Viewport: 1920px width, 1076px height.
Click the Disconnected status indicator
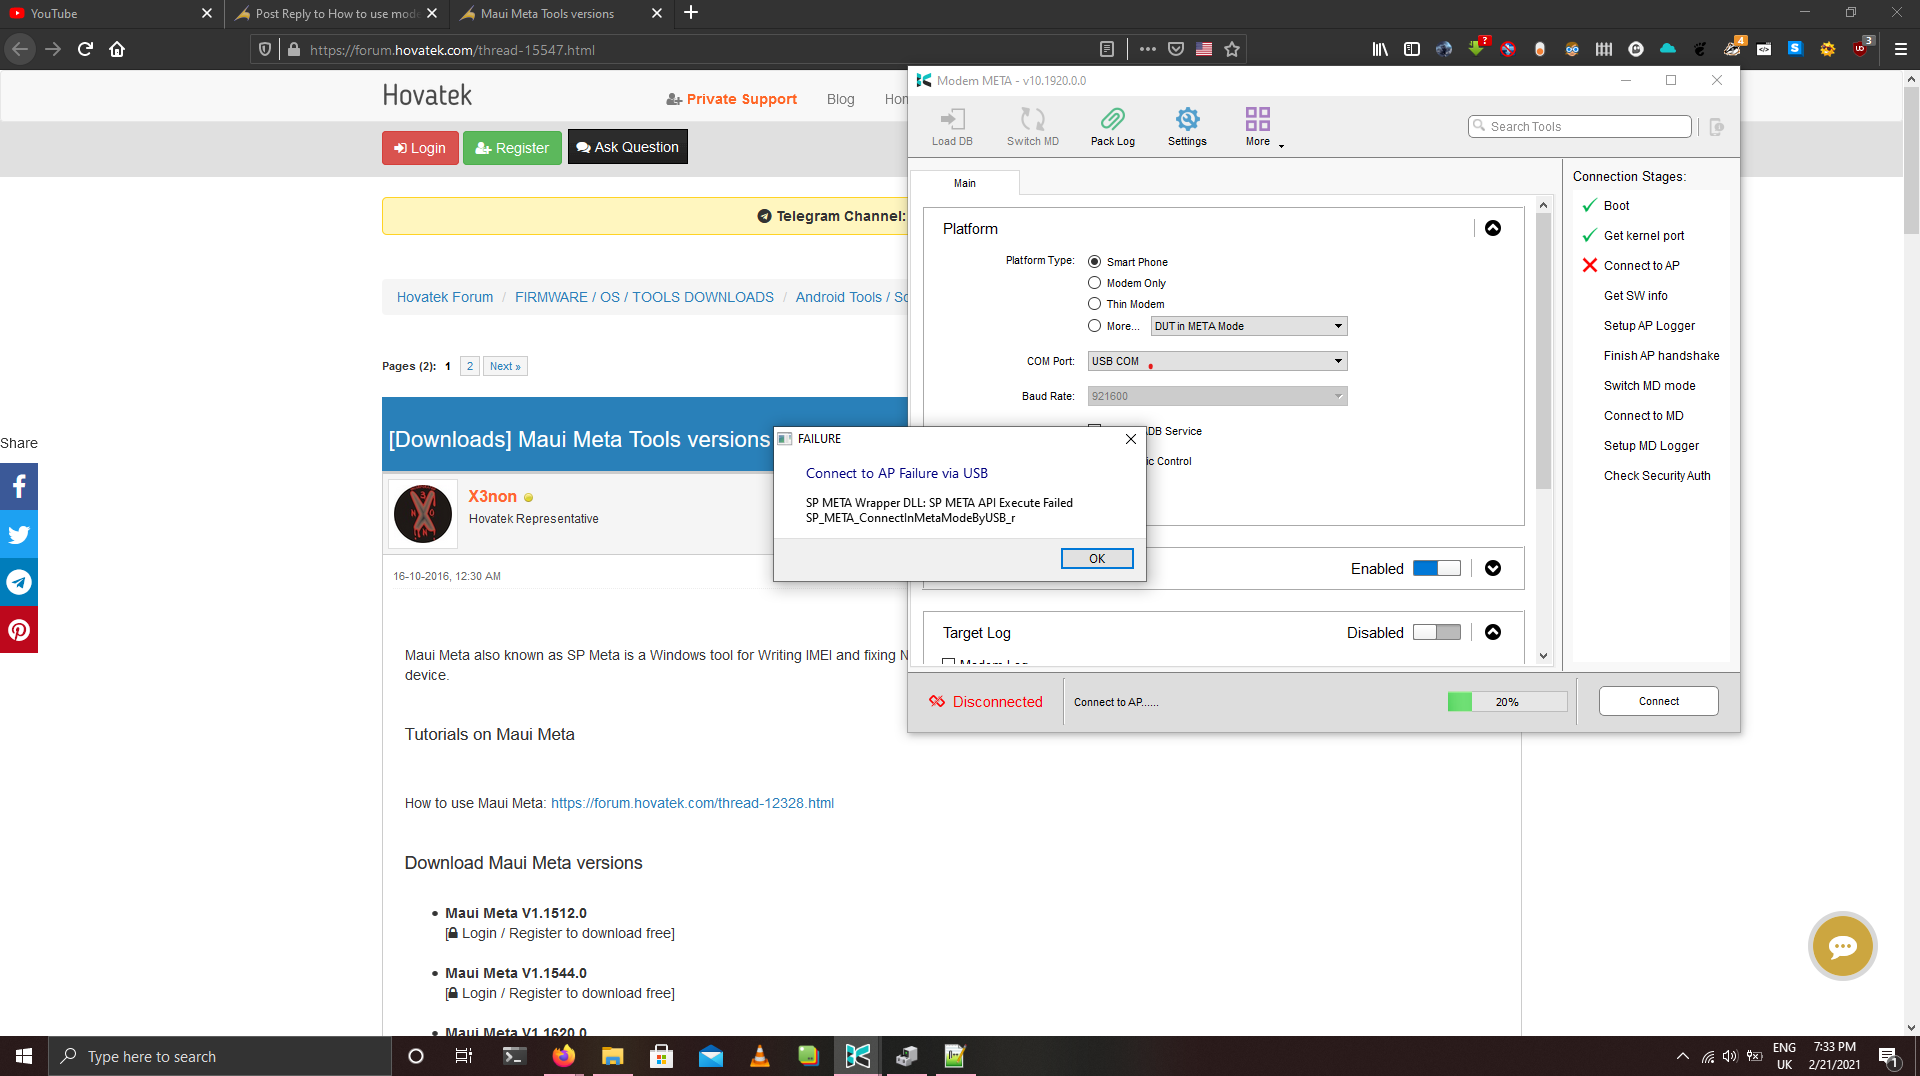(x=985, y=702)
